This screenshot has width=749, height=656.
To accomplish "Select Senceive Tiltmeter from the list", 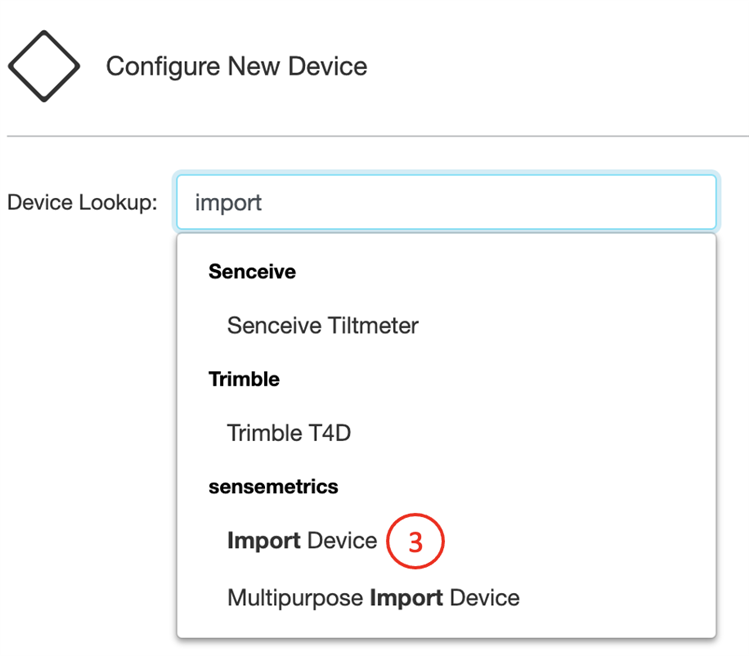I will pyautogui.click(x=323, y=325).
